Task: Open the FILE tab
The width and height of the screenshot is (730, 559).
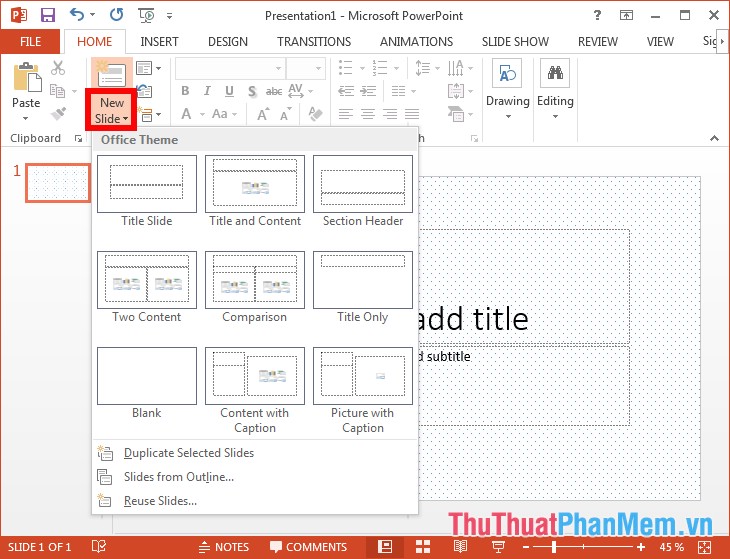Action: [x=30, y=41]
